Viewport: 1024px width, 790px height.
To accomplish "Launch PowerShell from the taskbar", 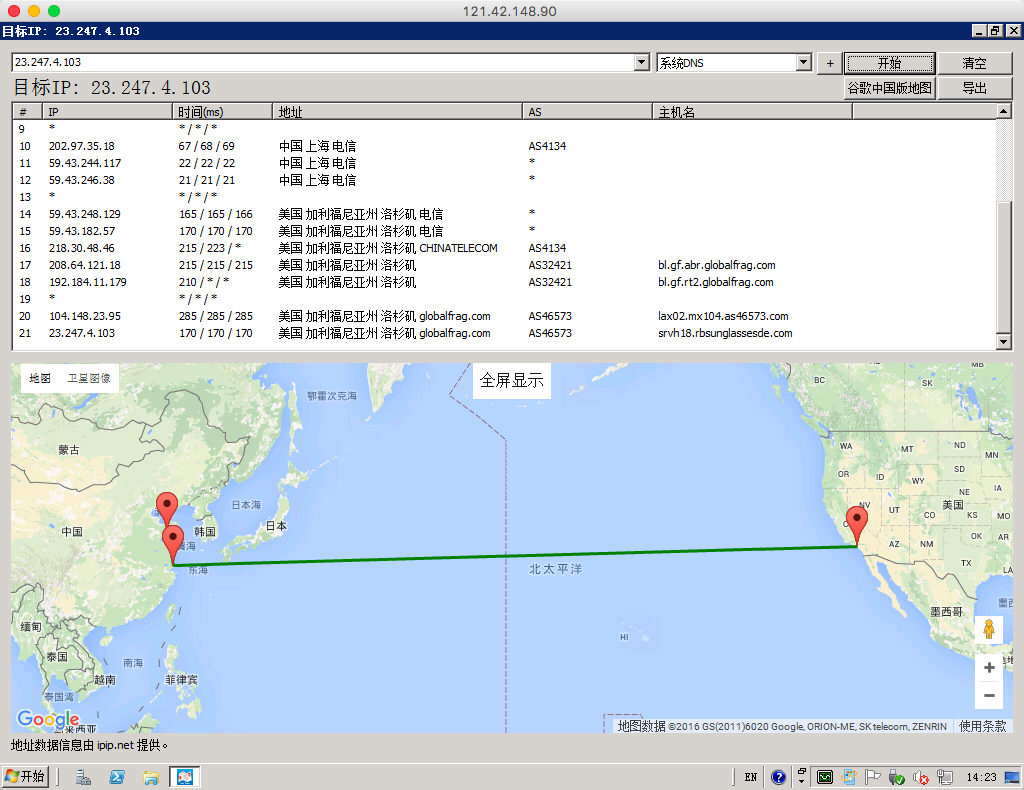I will (117, 777).
